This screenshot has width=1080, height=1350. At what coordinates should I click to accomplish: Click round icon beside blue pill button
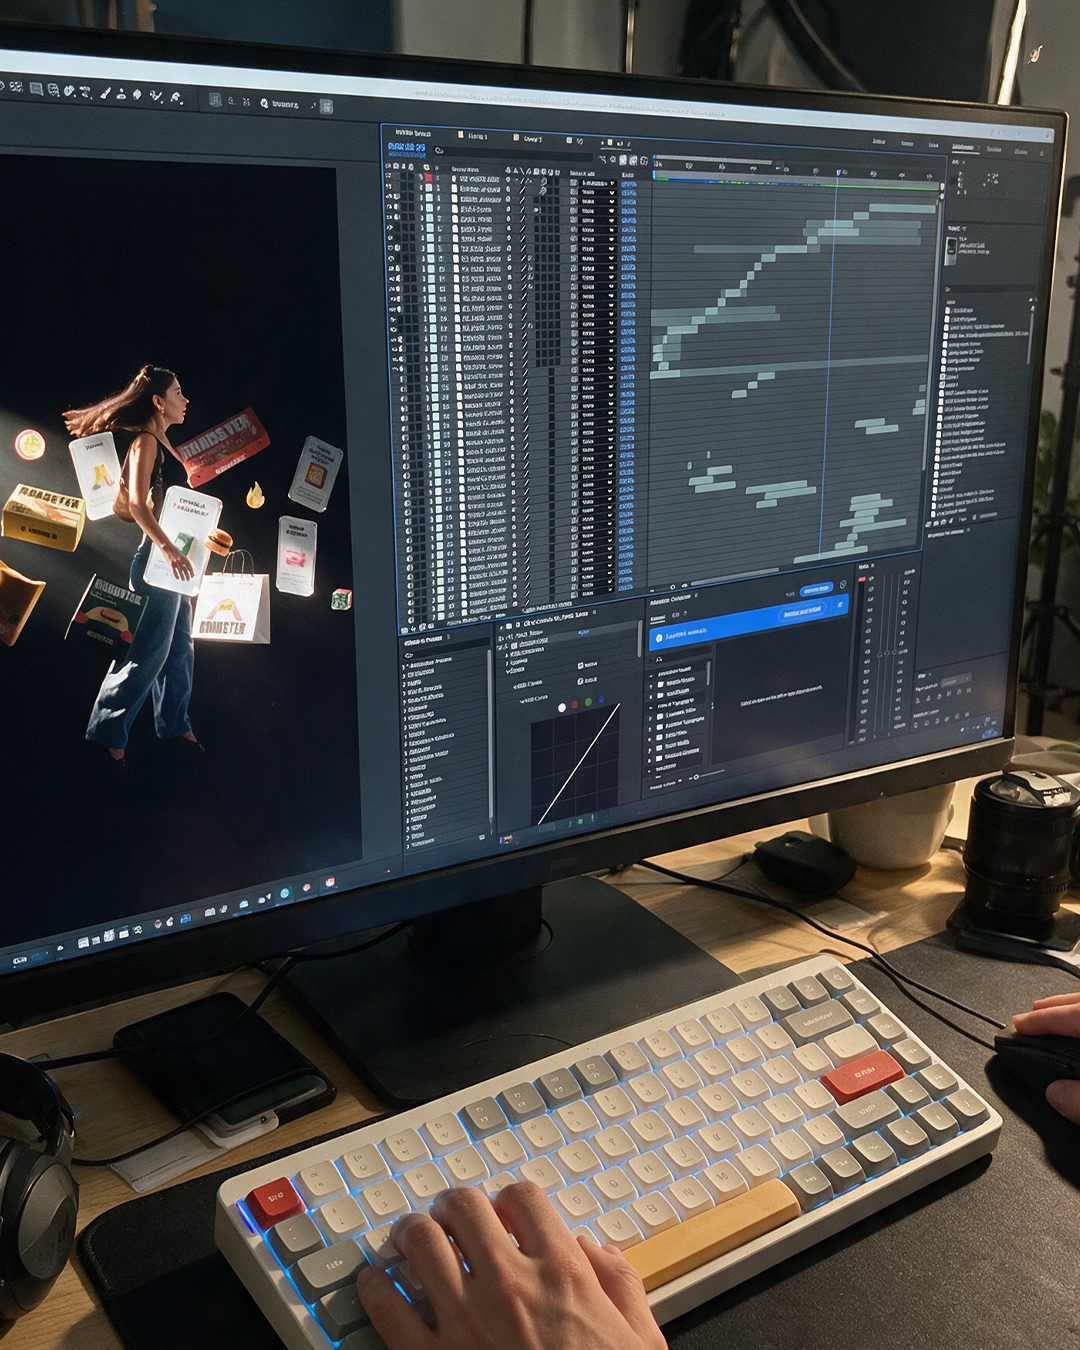(843, 585)
